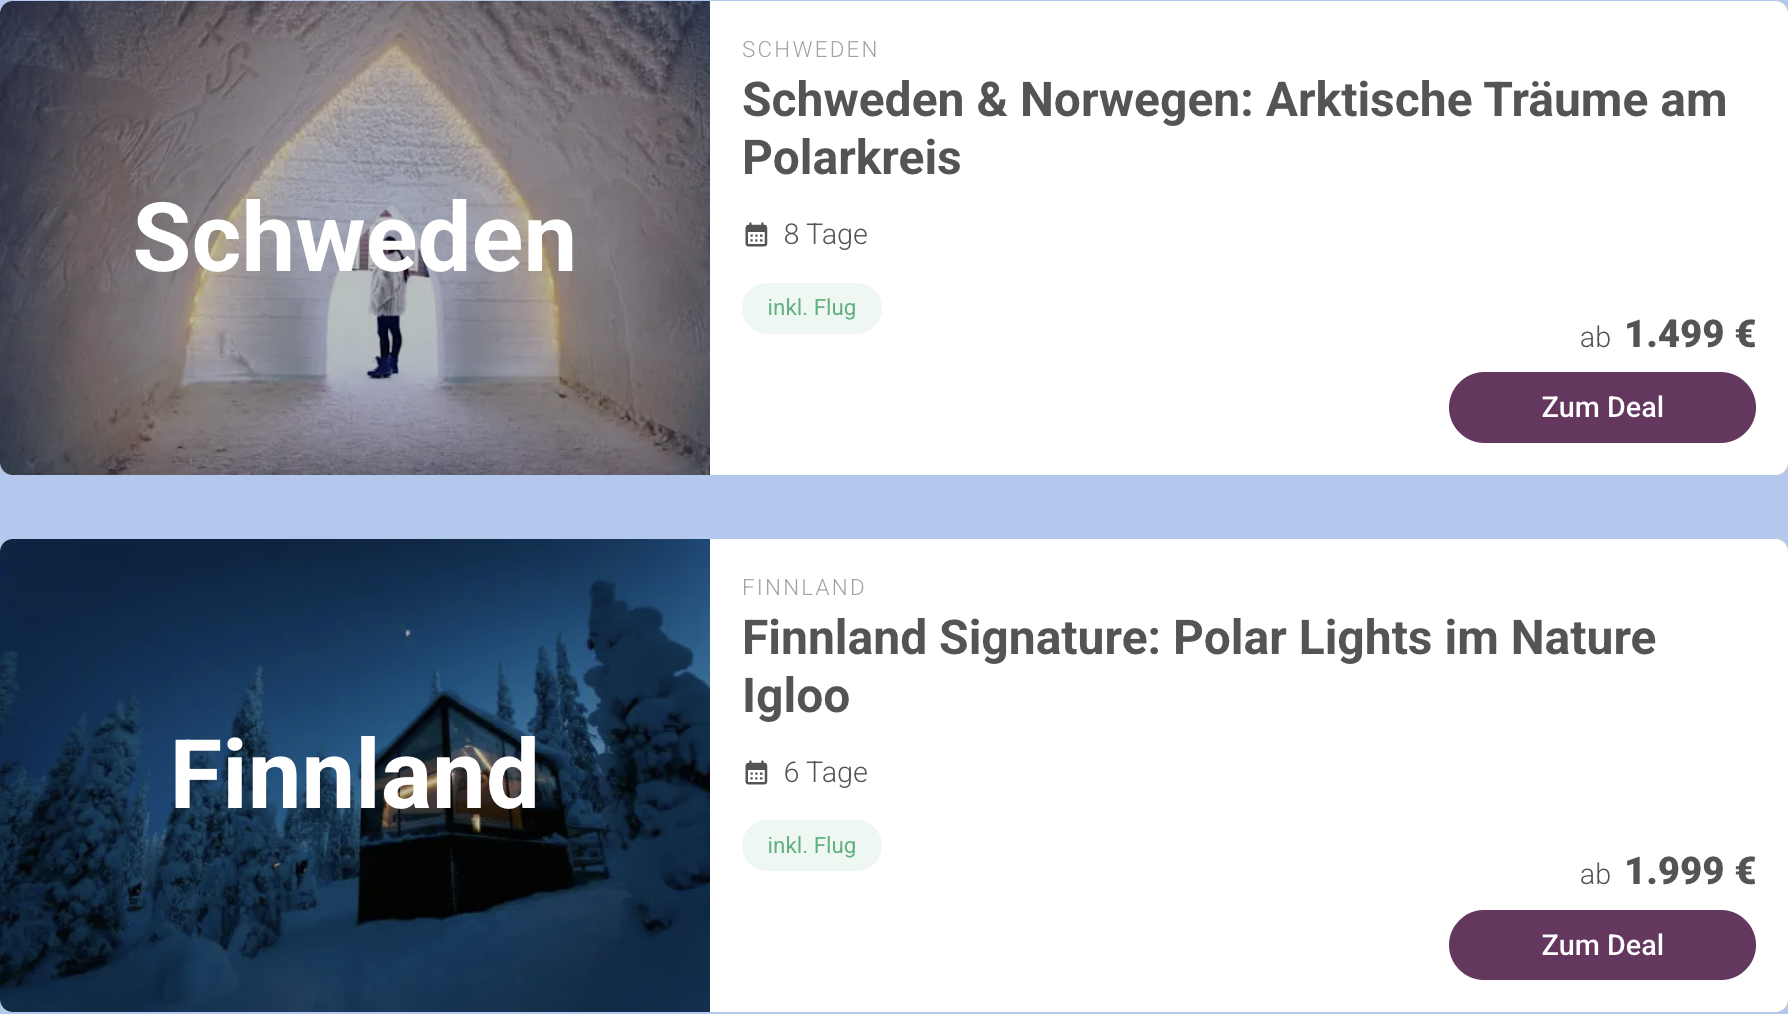Click the calendar icon beside 6 Tage
This screenshot has width=1788, height=1014.
pos(757,772)
